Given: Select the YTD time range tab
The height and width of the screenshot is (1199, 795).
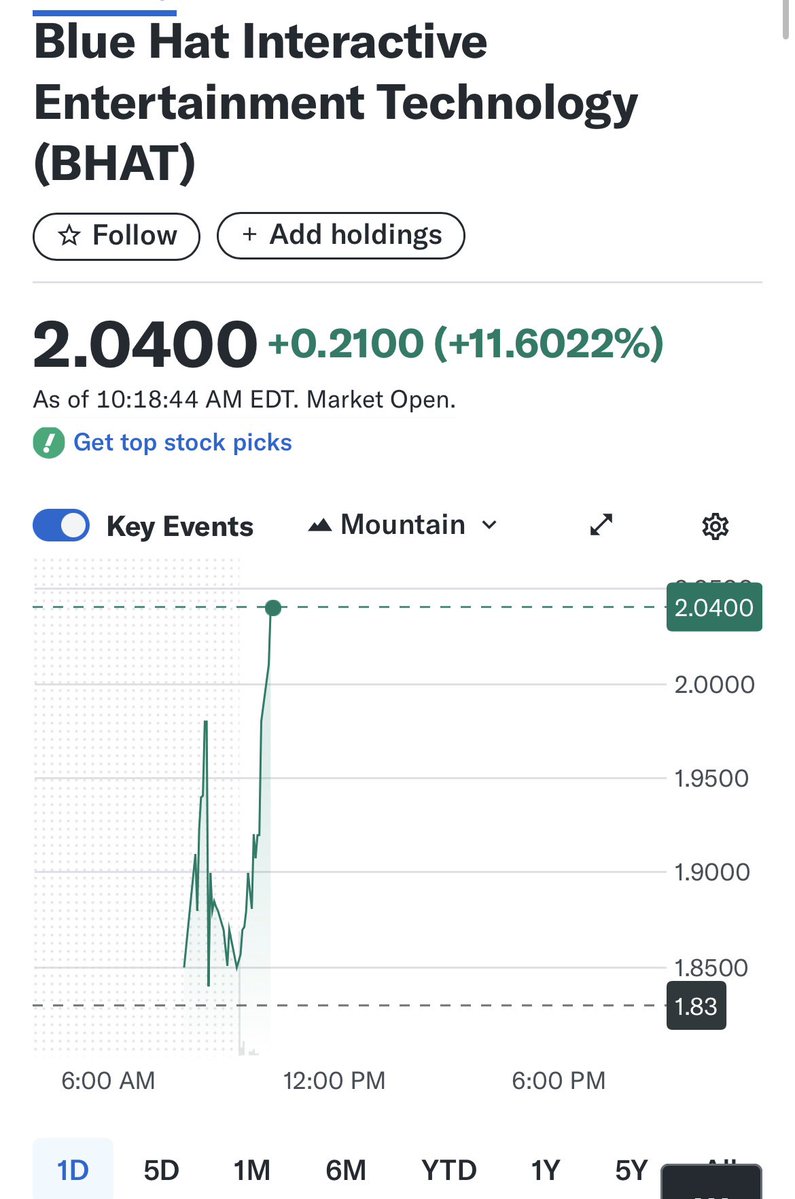Looking at the screenshot, I should click(x=449, y=1170).
